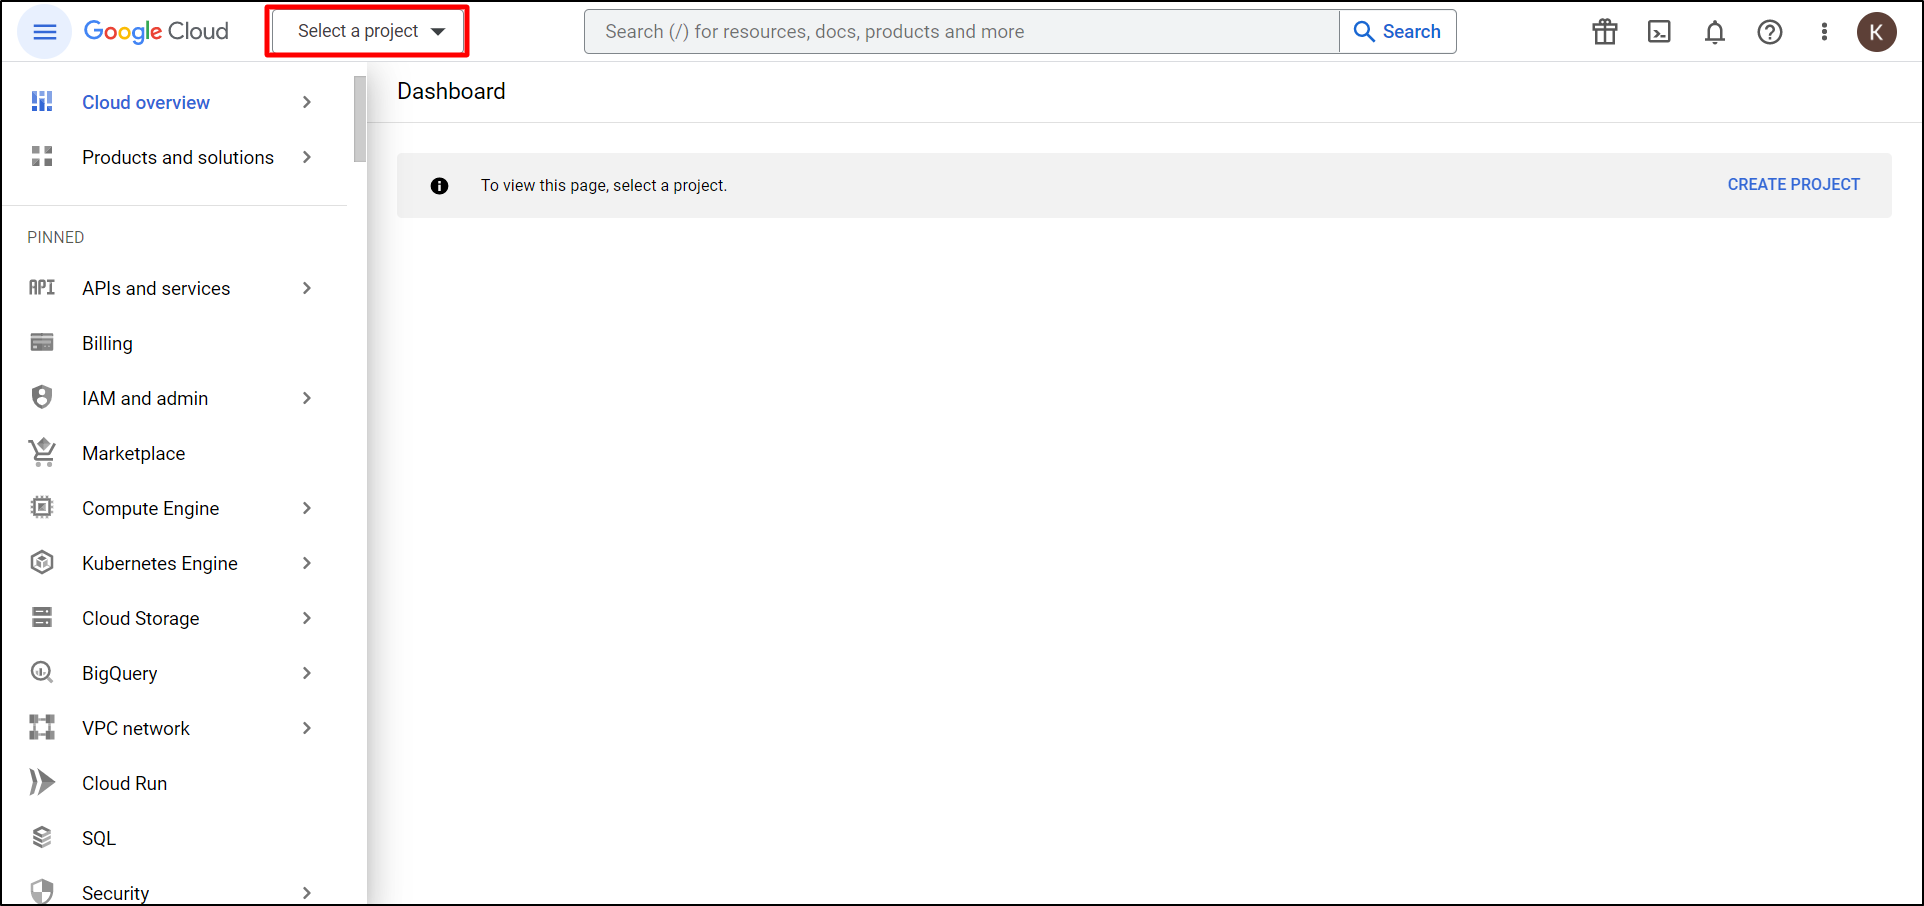The height and width of the screenshot is (906, 1924).
Task: Select the BigQuery icon in the sidebar
Action: tap(41, 672)
